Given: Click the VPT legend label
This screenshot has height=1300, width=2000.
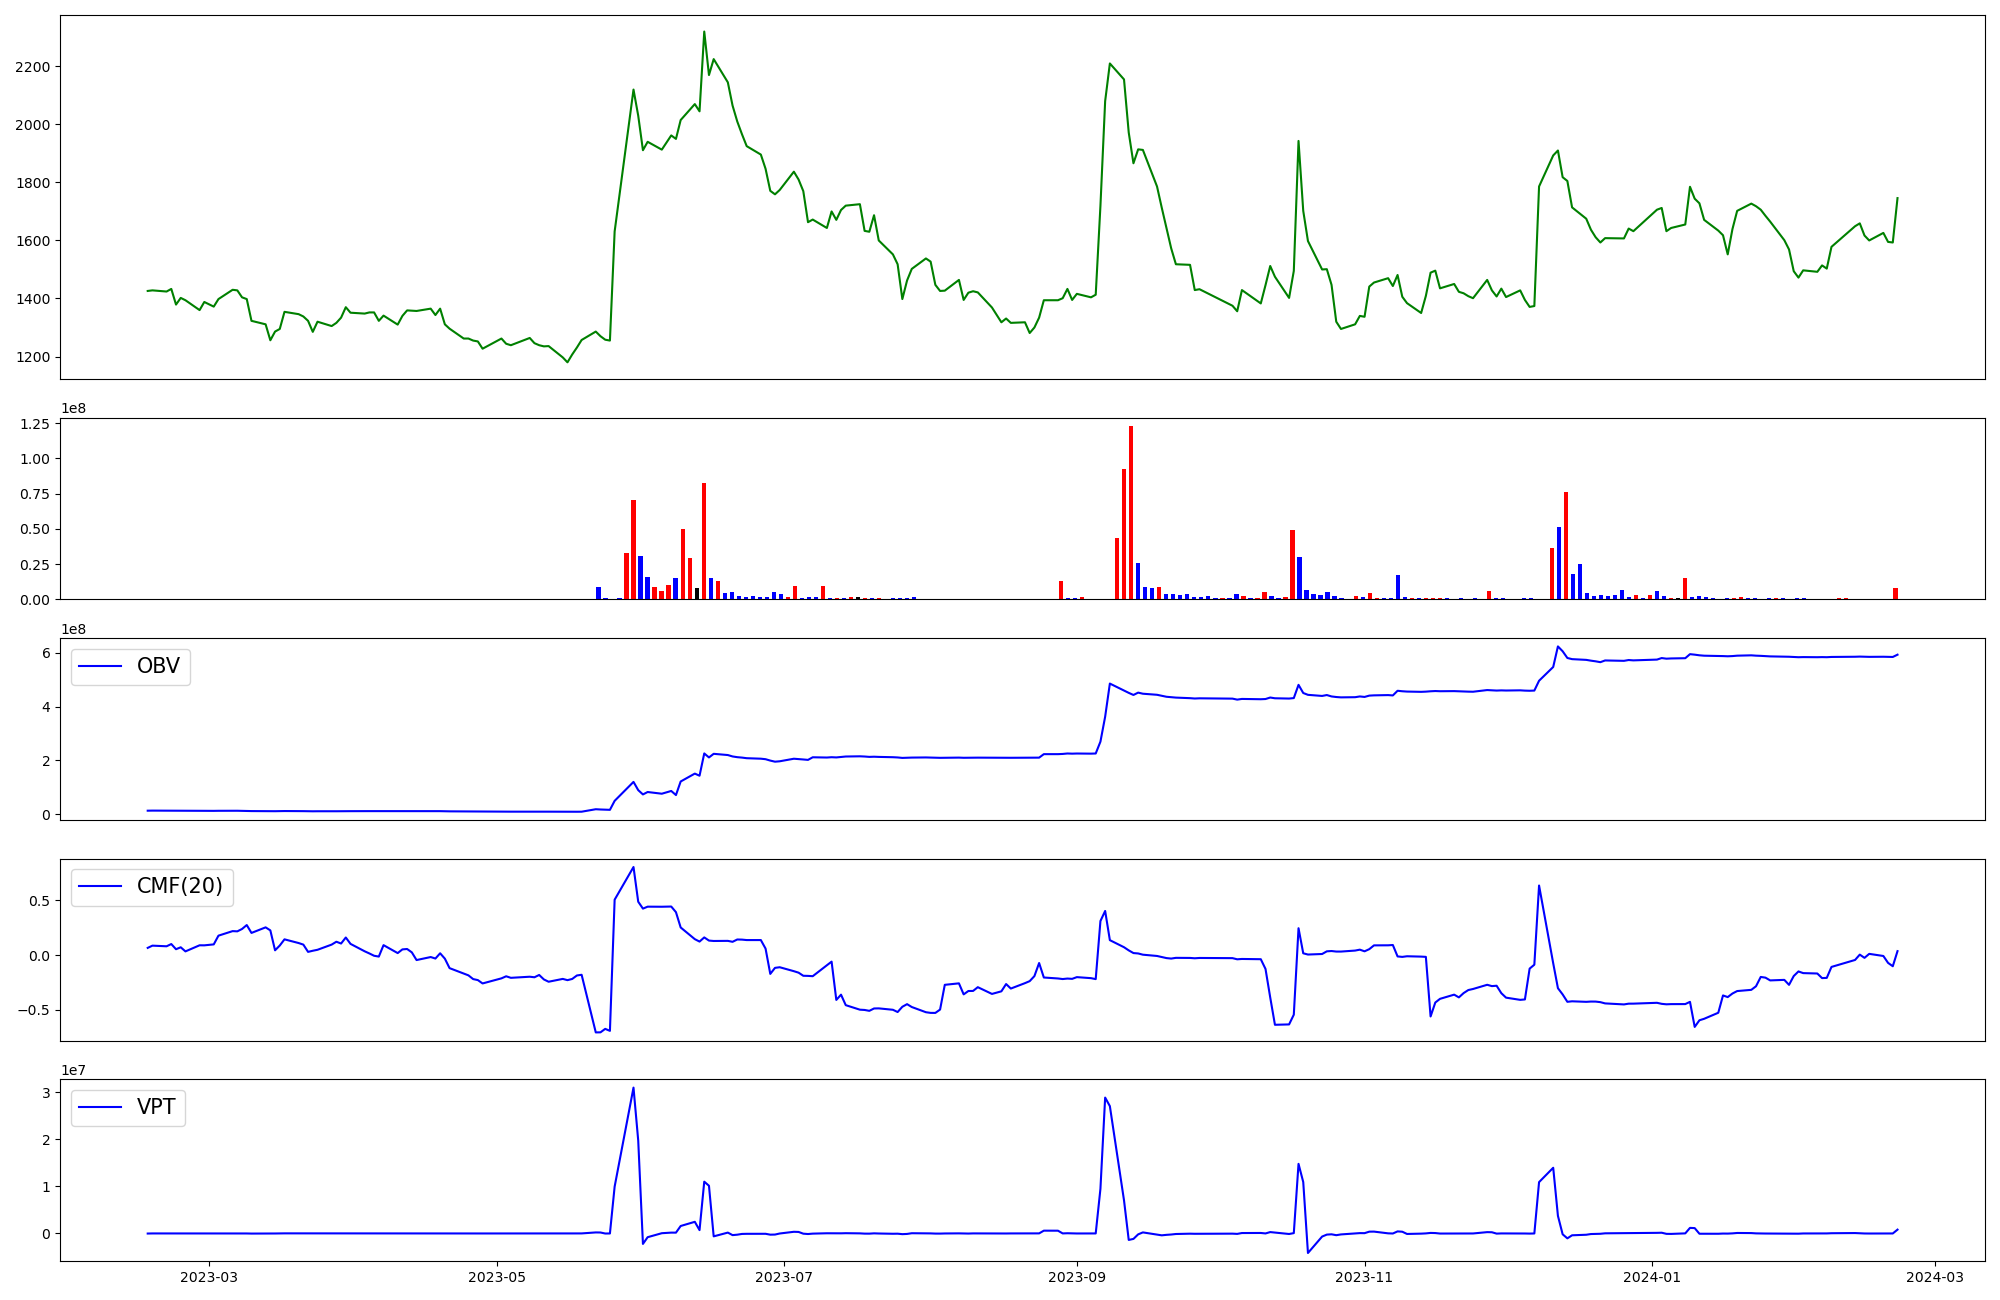Looking at the screenshot, I should (x=156, y=1107).
